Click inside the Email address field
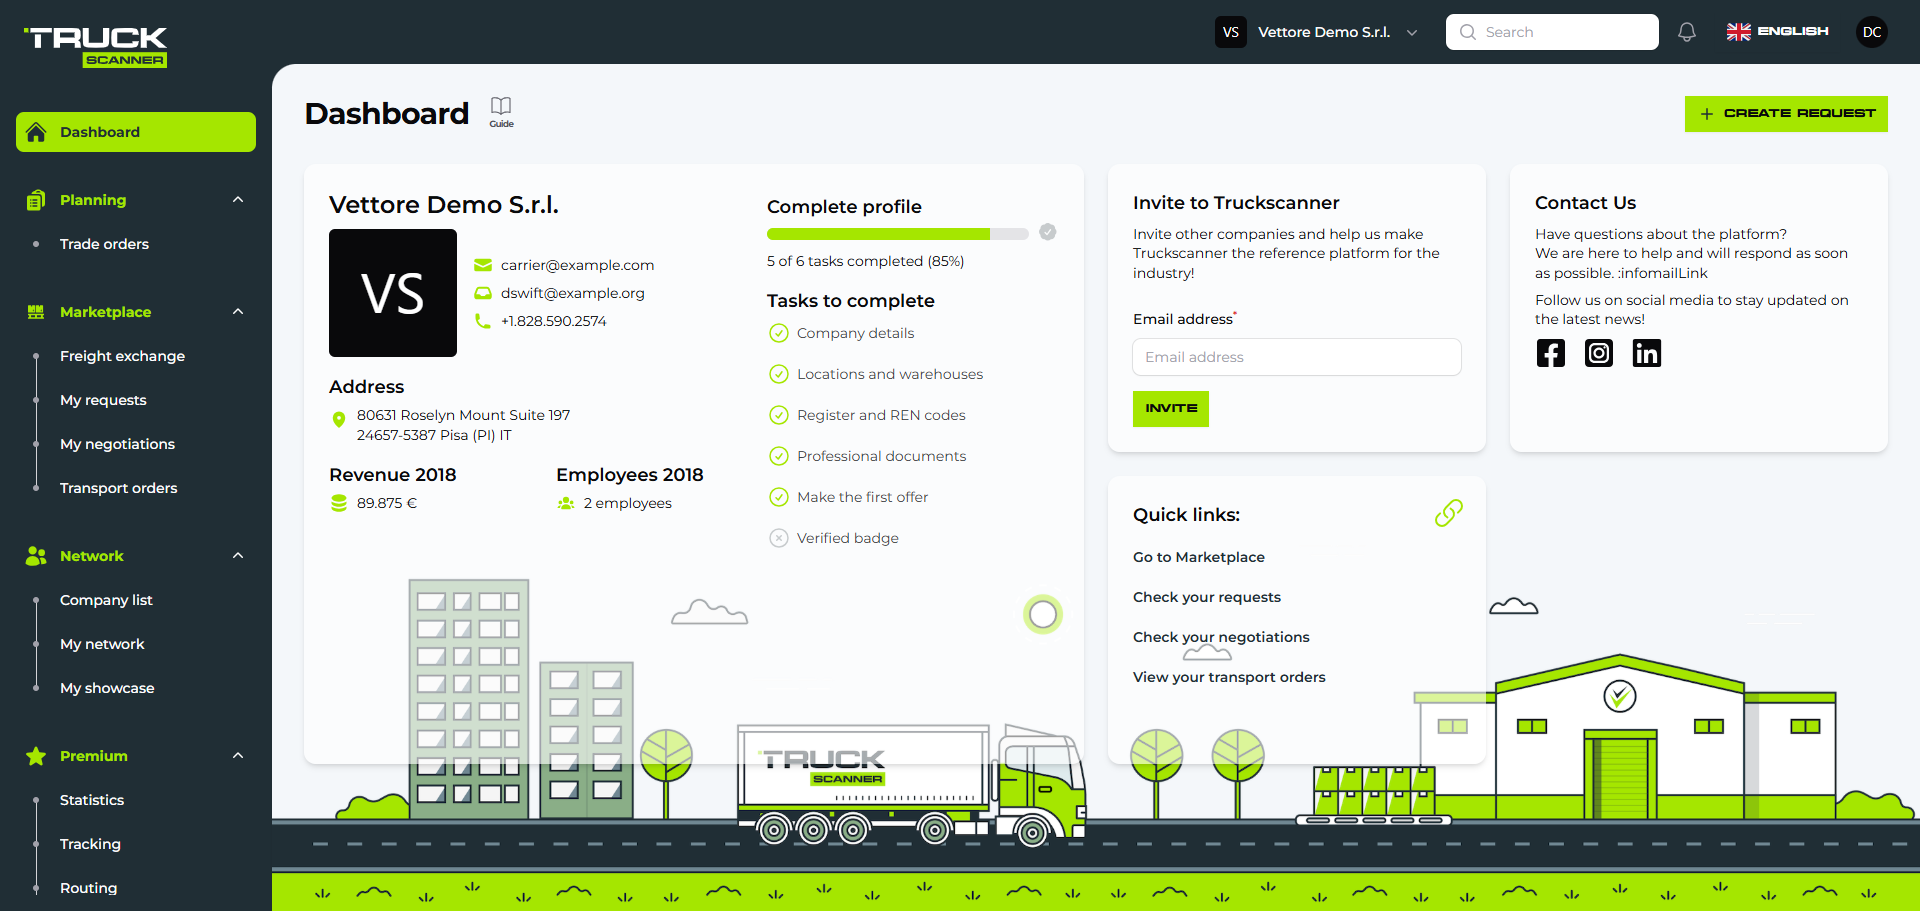This screenshot has height=911, width=1920. coord(1296,357)
